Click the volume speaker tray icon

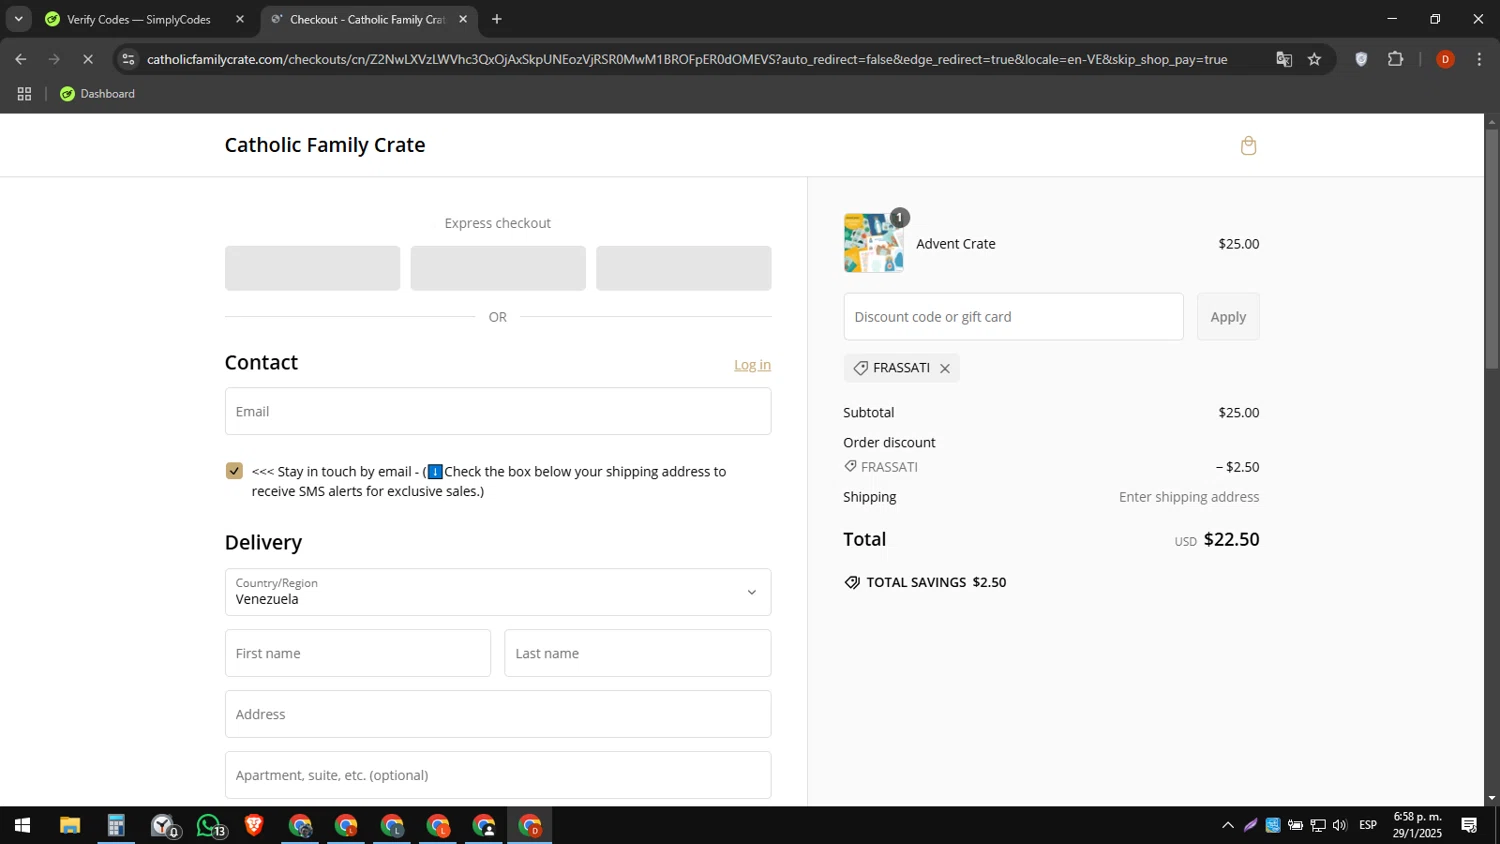(1340, 826)
